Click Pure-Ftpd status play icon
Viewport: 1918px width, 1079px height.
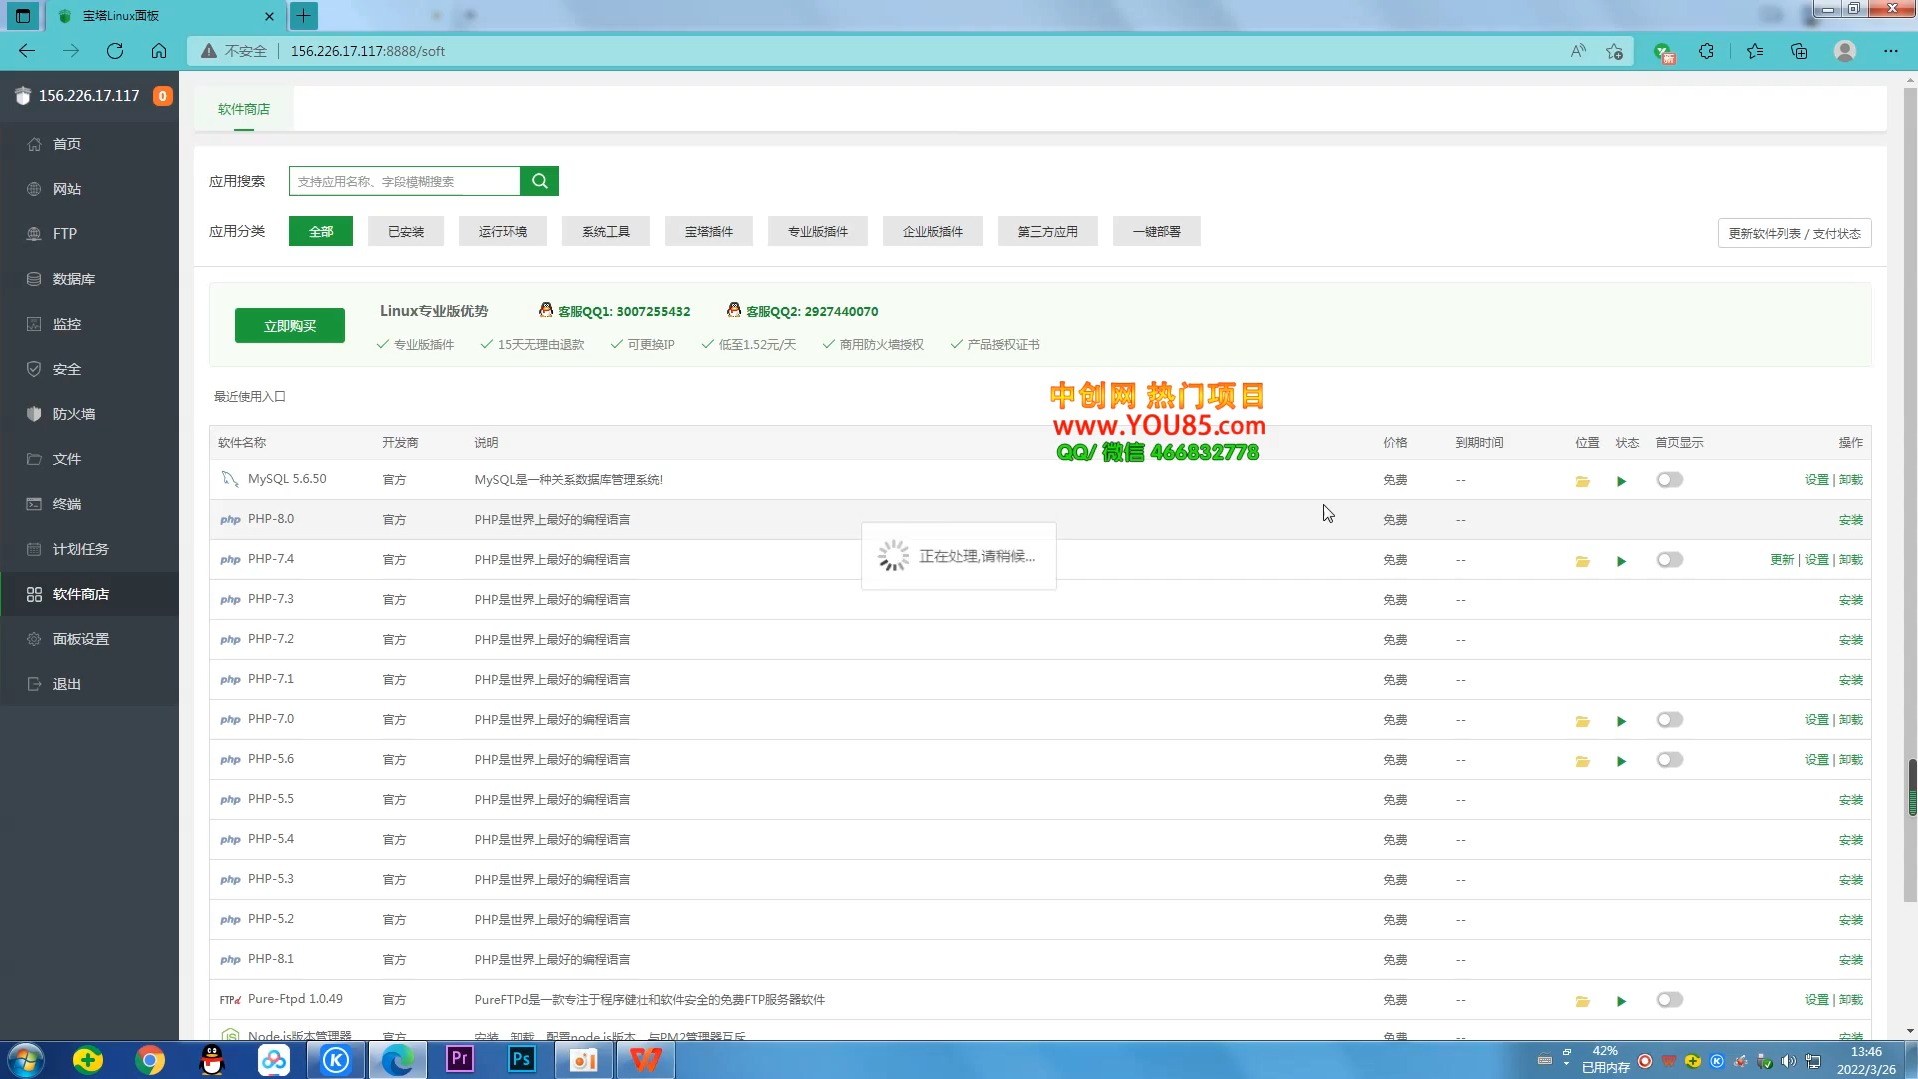click(x=1621, y=1001)
